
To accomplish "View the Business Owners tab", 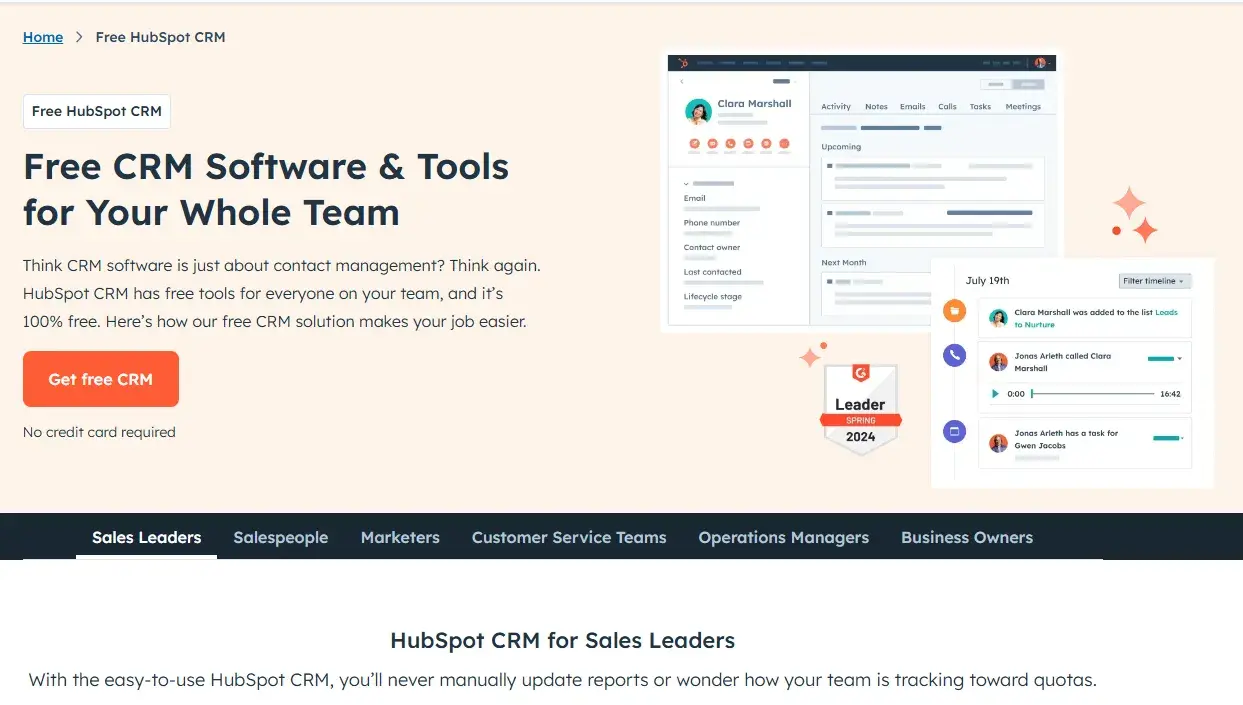I will (x=967, y=537).
